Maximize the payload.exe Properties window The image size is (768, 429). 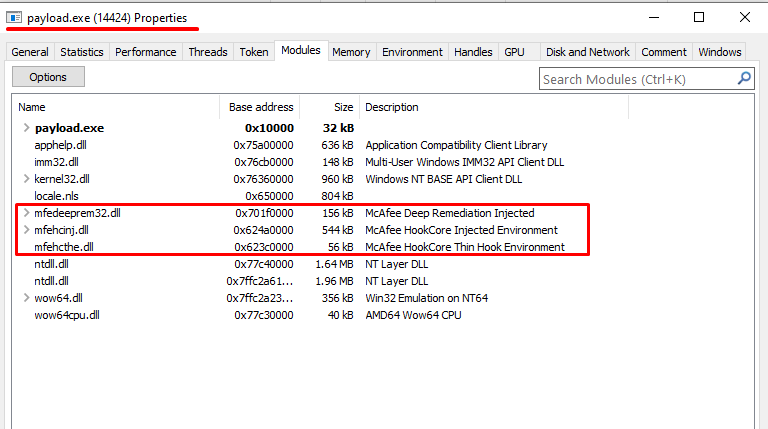[699, 18]
